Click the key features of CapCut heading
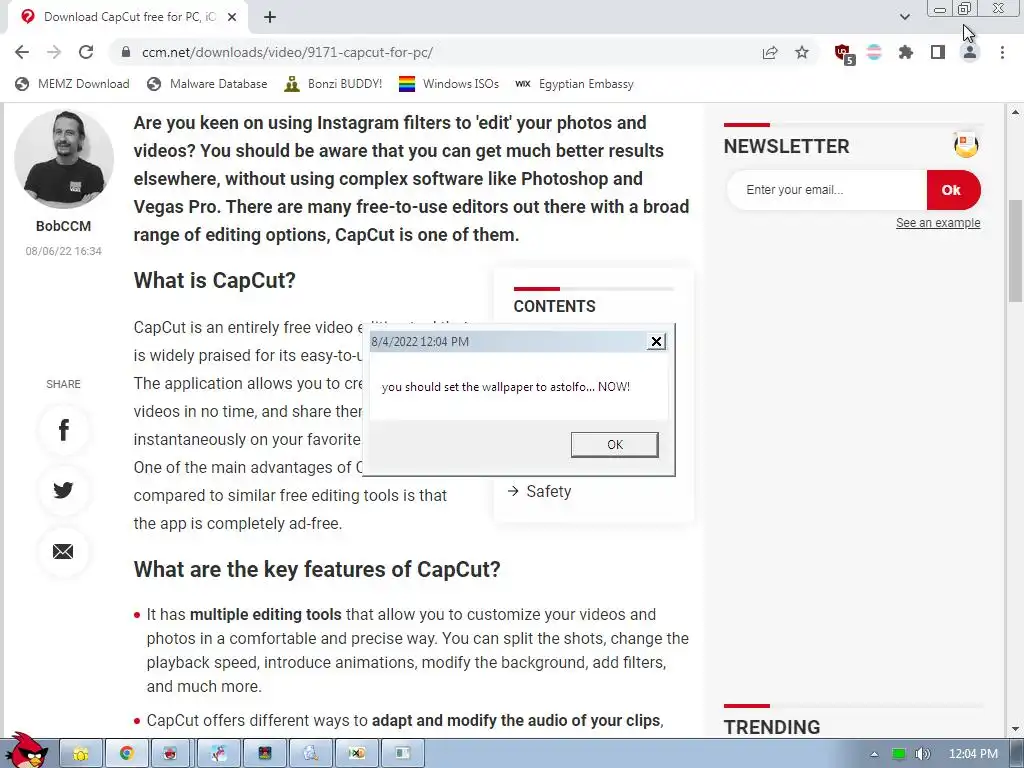Screen dimensions: 1024x768 317,569
